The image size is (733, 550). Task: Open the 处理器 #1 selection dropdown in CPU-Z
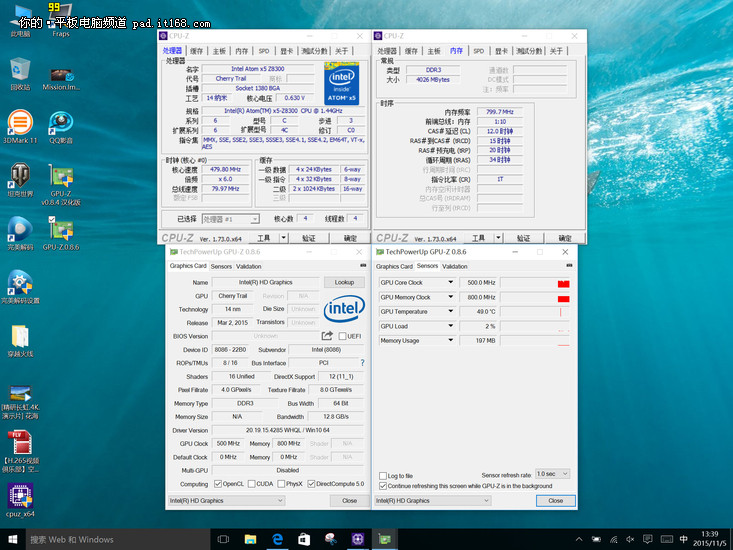coord(230,219)
